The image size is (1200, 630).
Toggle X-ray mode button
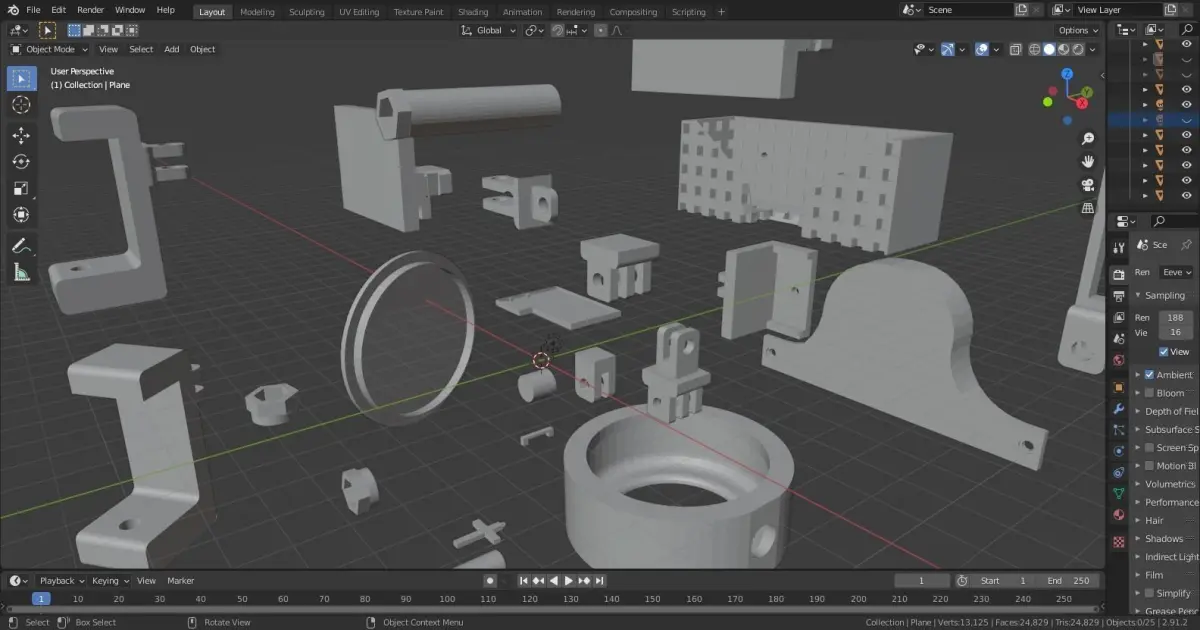tap(1016, 49)
